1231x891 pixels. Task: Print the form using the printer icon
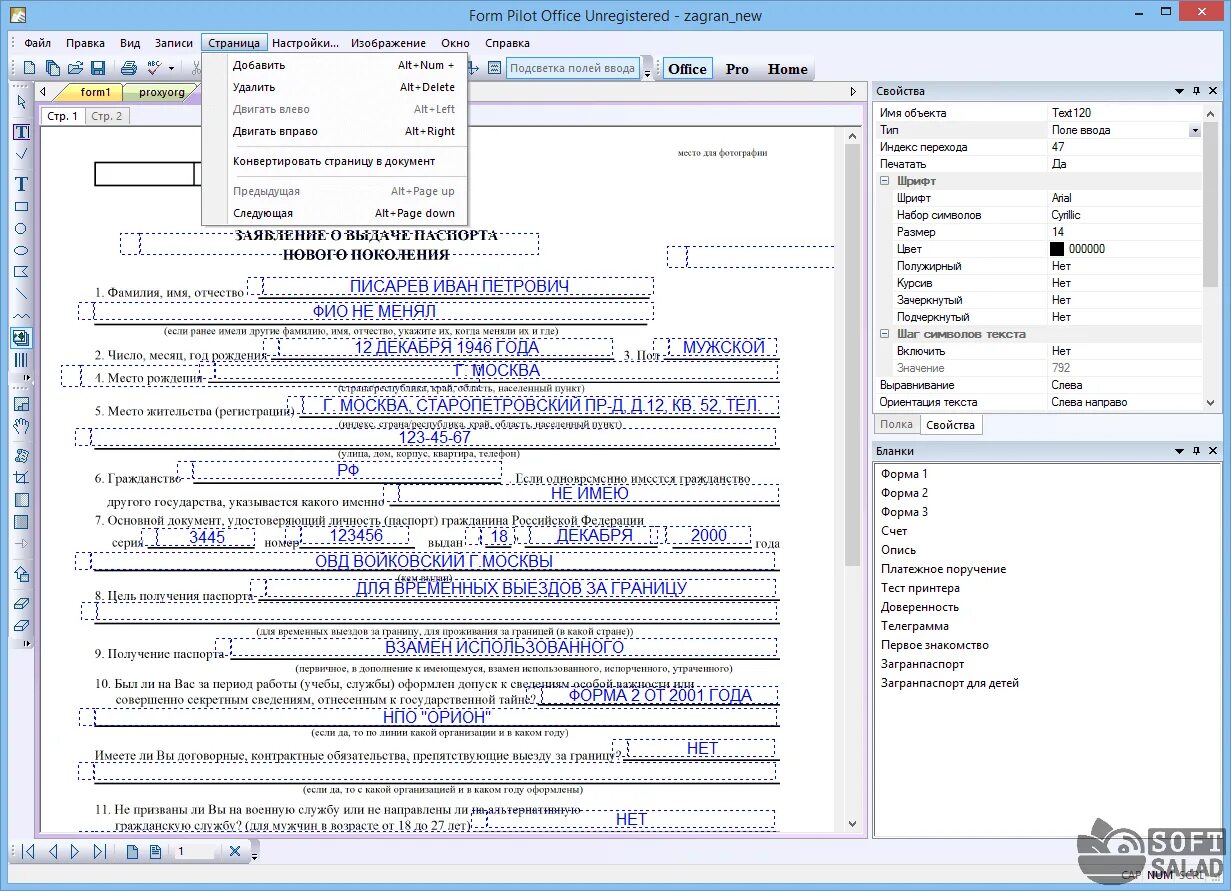click(128, 68)
